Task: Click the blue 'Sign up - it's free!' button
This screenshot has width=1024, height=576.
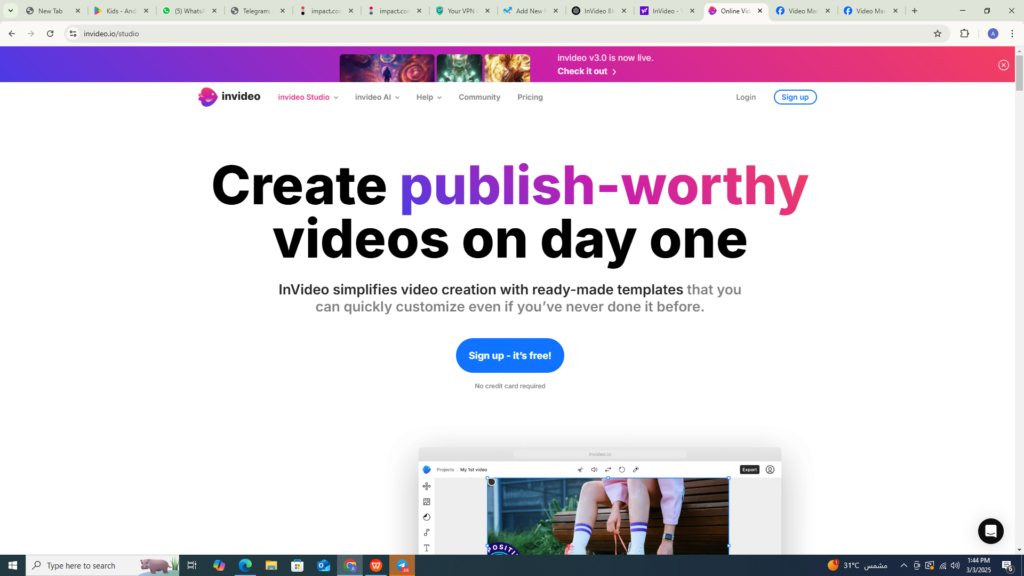Action: (x=510, y=355)
